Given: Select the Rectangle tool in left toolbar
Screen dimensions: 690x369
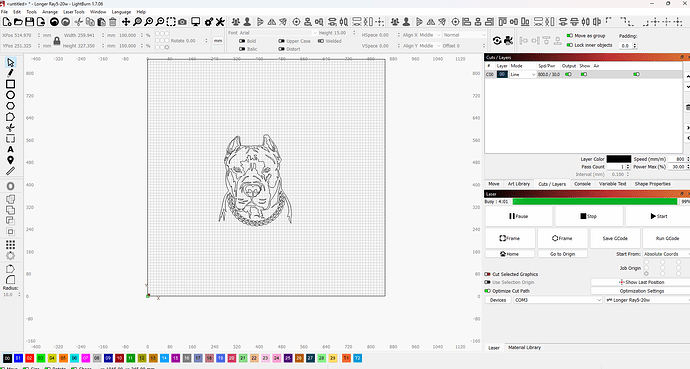Looking at the screenshot, I should pos(11,84).
